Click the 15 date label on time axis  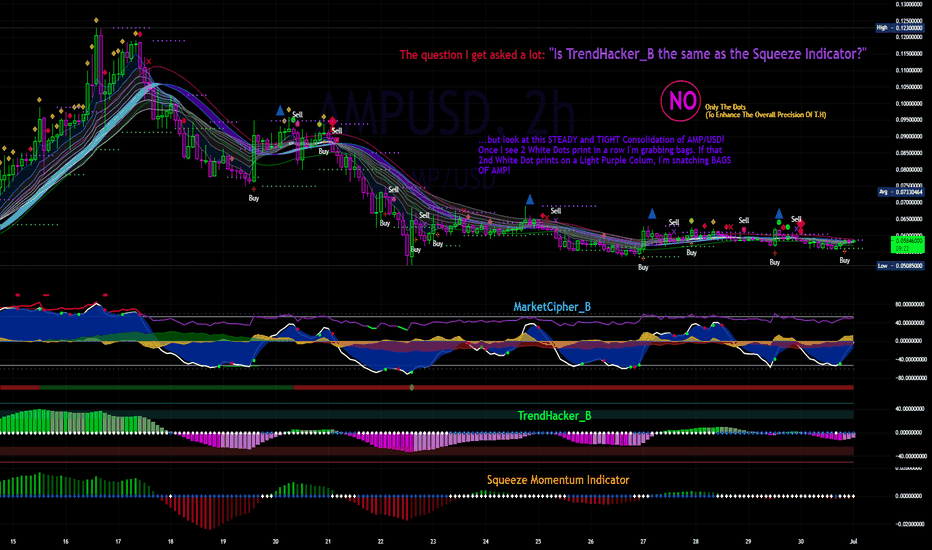click(x=13, y=542)
